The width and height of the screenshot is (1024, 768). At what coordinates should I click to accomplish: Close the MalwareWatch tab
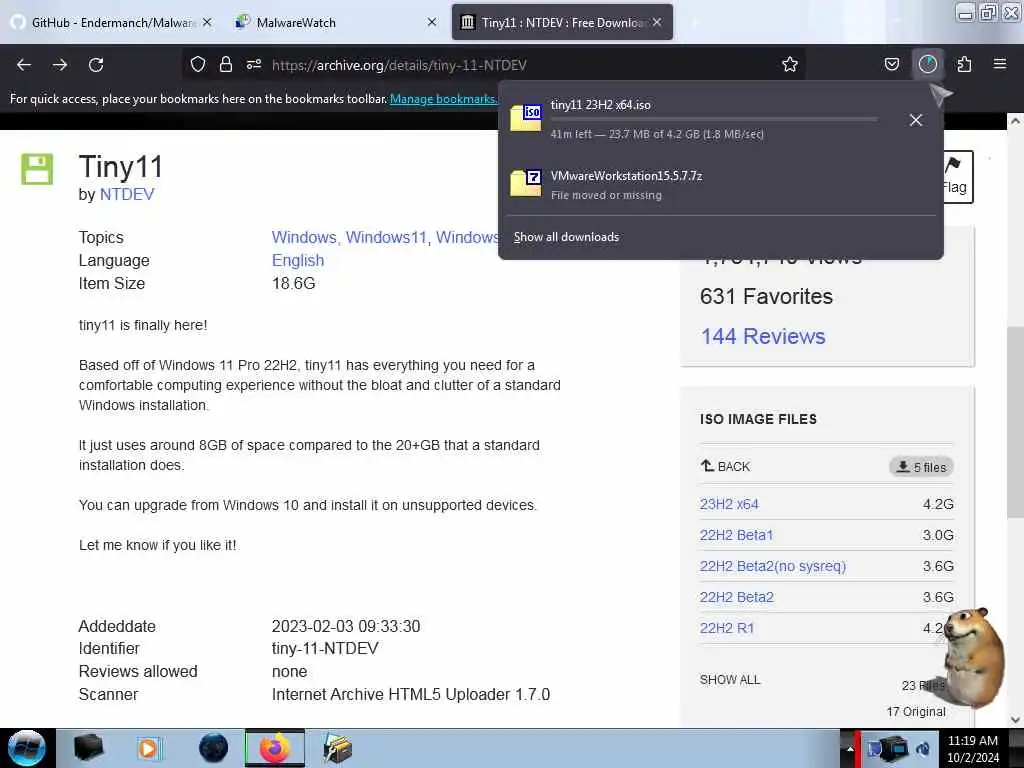pyautogui.click(x=432, y=22)
